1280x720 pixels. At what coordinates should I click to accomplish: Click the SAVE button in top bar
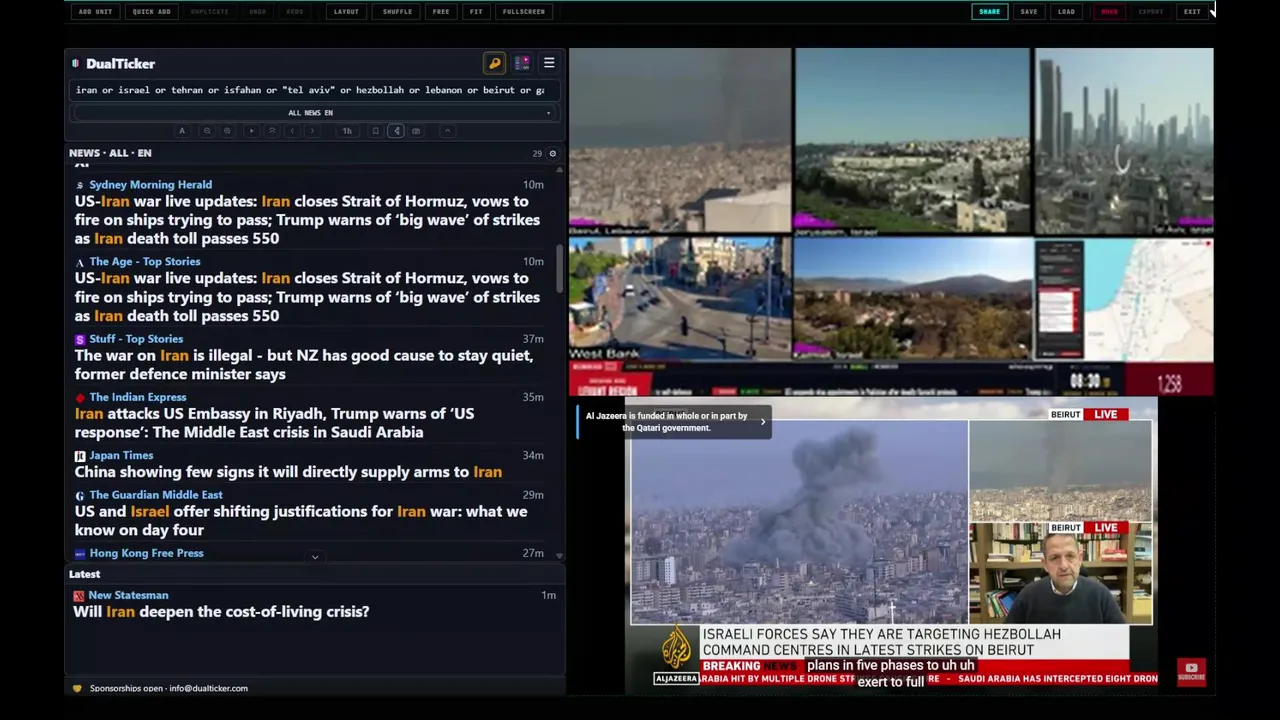click(1029, 12)
